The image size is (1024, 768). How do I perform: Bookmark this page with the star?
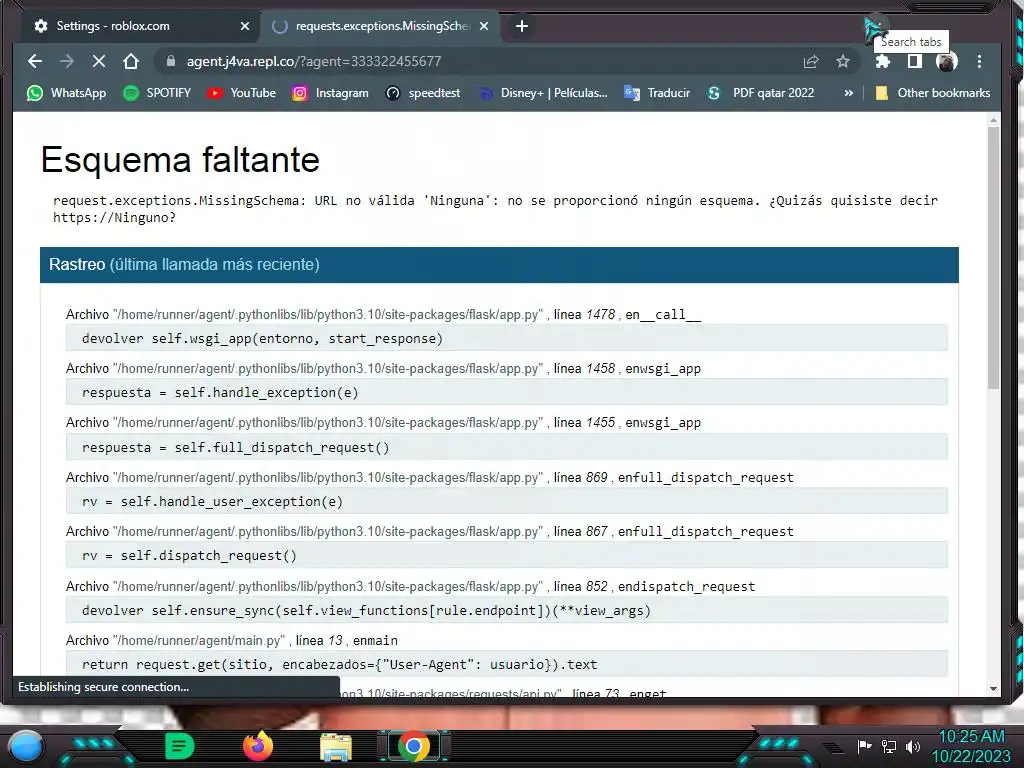coord(843,61)
